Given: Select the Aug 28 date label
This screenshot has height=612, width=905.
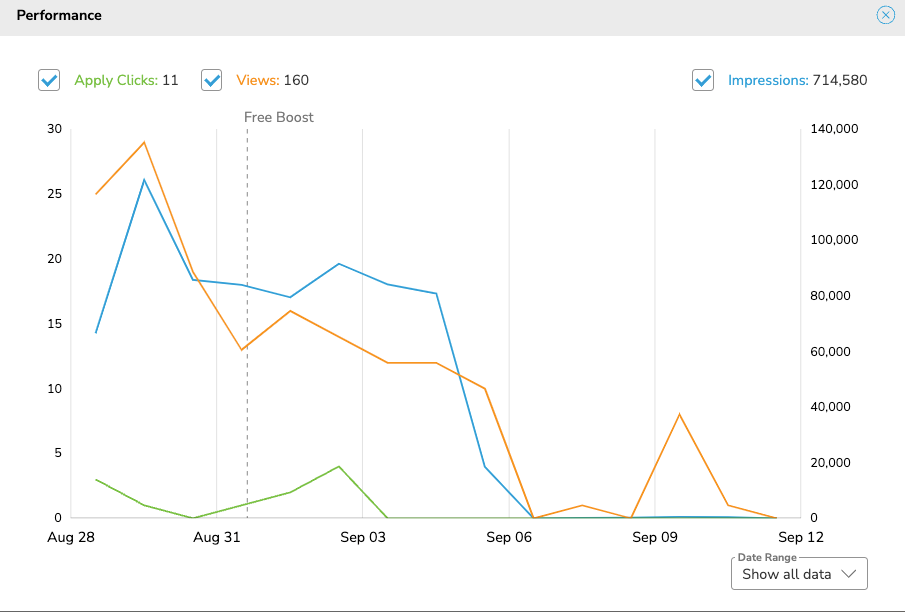Looking at the screenshot, I should coord(70,537).
